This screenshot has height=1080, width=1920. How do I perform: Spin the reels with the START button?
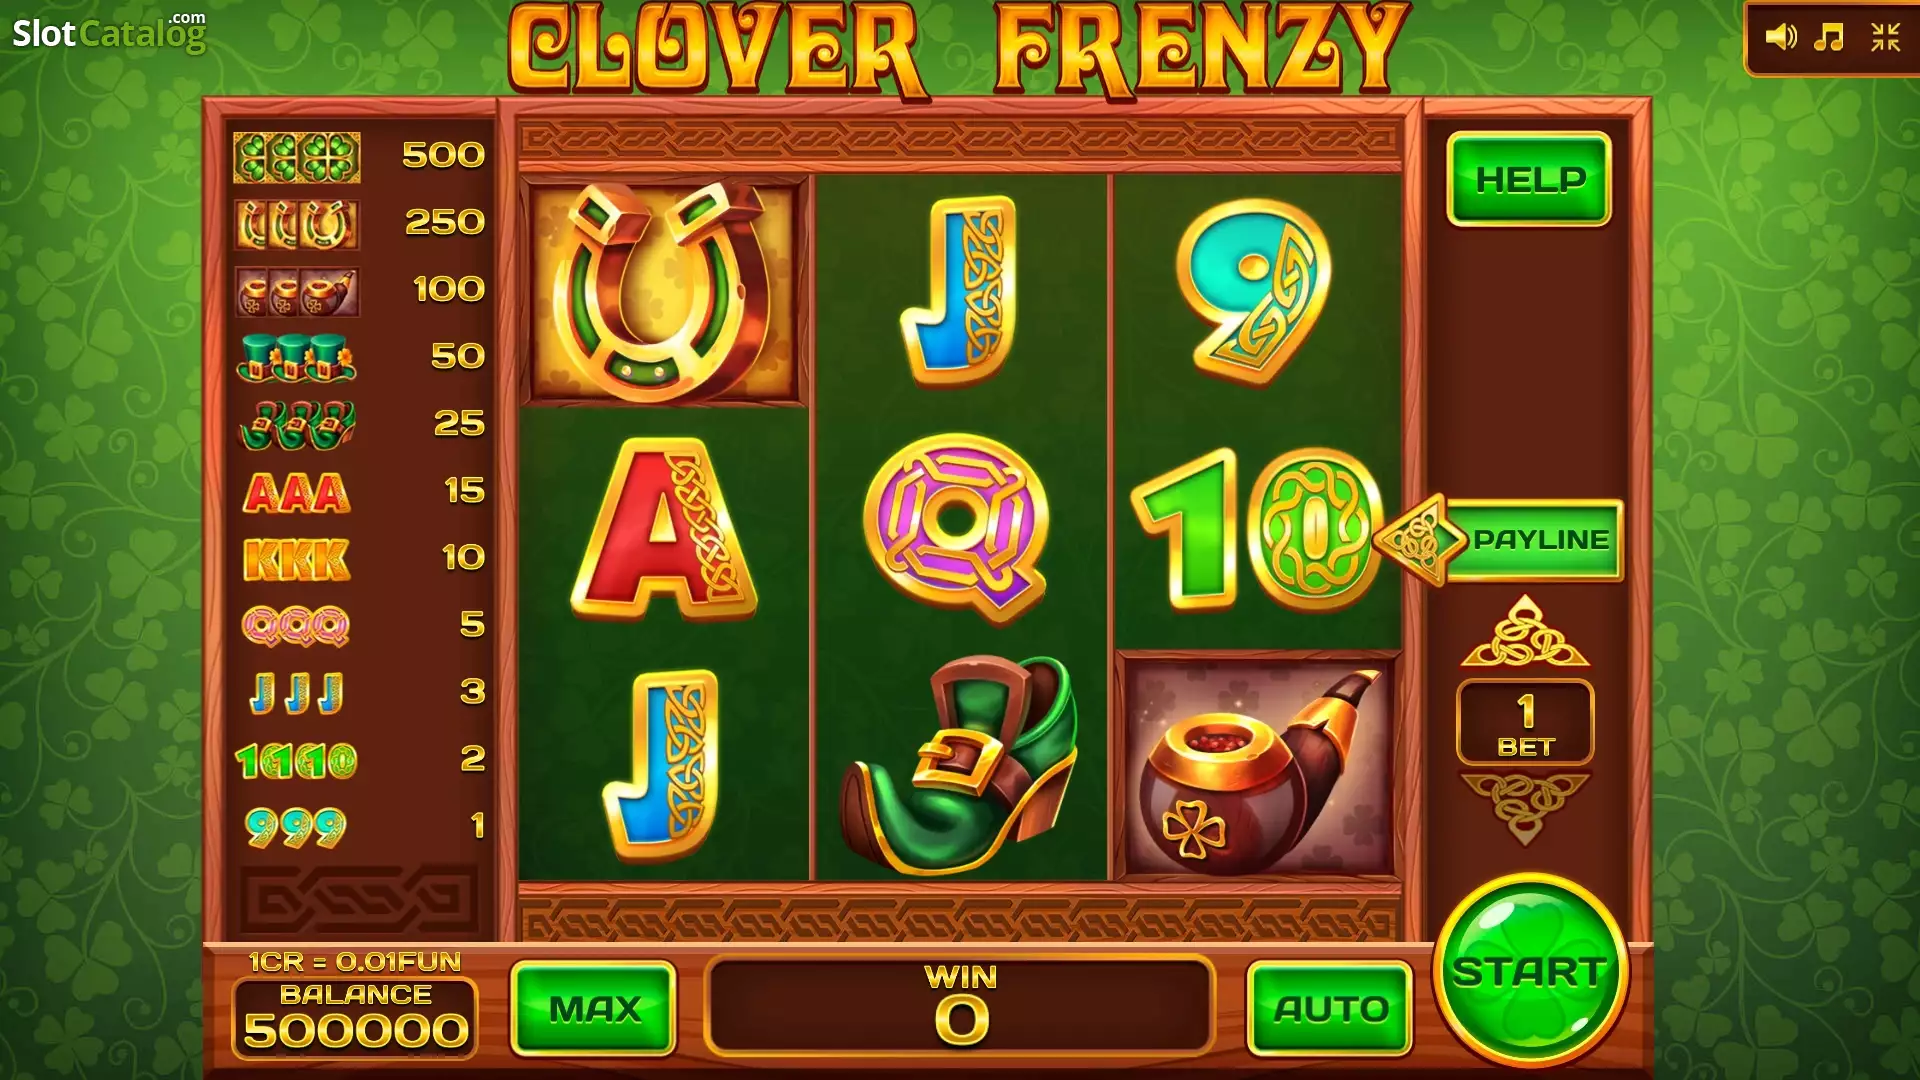[1530, 971]
